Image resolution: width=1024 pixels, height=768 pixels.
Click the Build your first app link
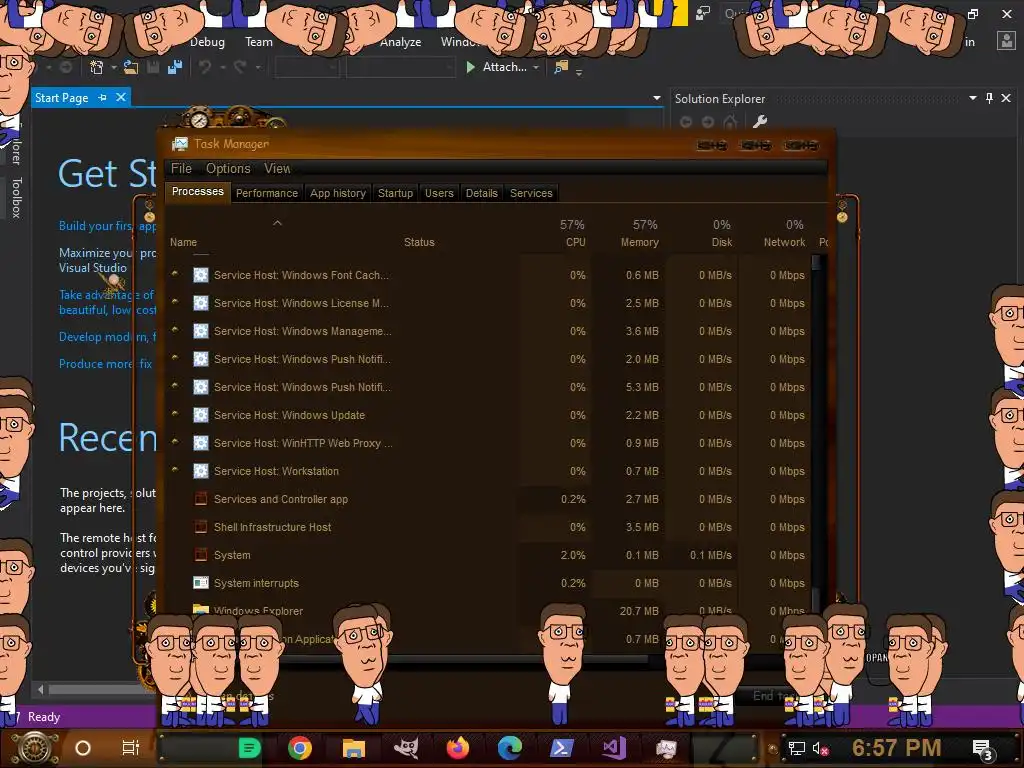click(x=107, y=226)
